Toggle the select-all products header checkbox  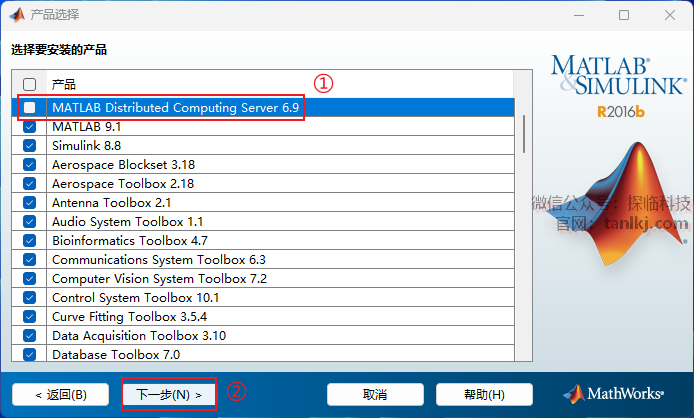coord(29,84)
